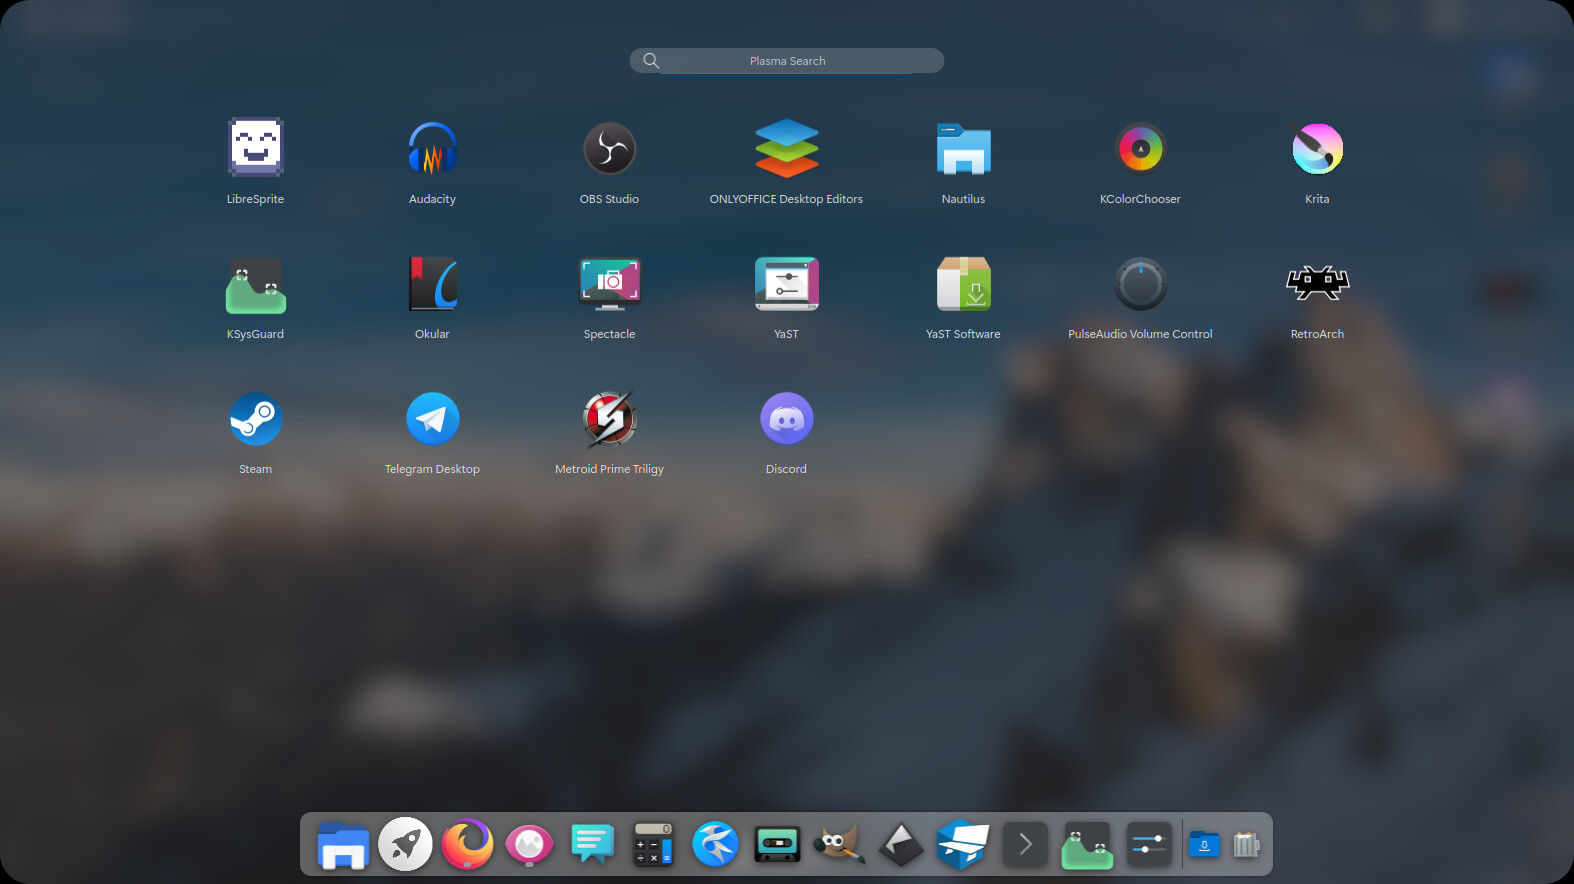Click the rocket launcher icon in dock
This screenshot has width=1574, height=884.
[x=405, y=844]
